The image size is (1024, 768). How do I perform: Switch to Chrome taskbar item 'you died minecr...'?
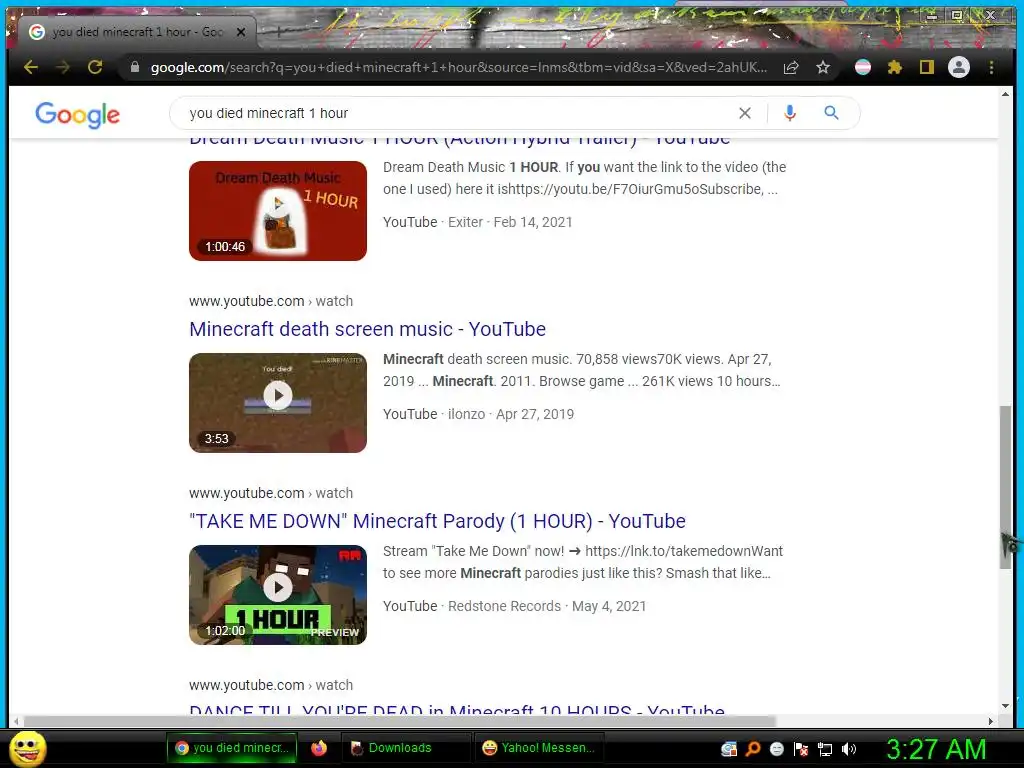(232, 748)
